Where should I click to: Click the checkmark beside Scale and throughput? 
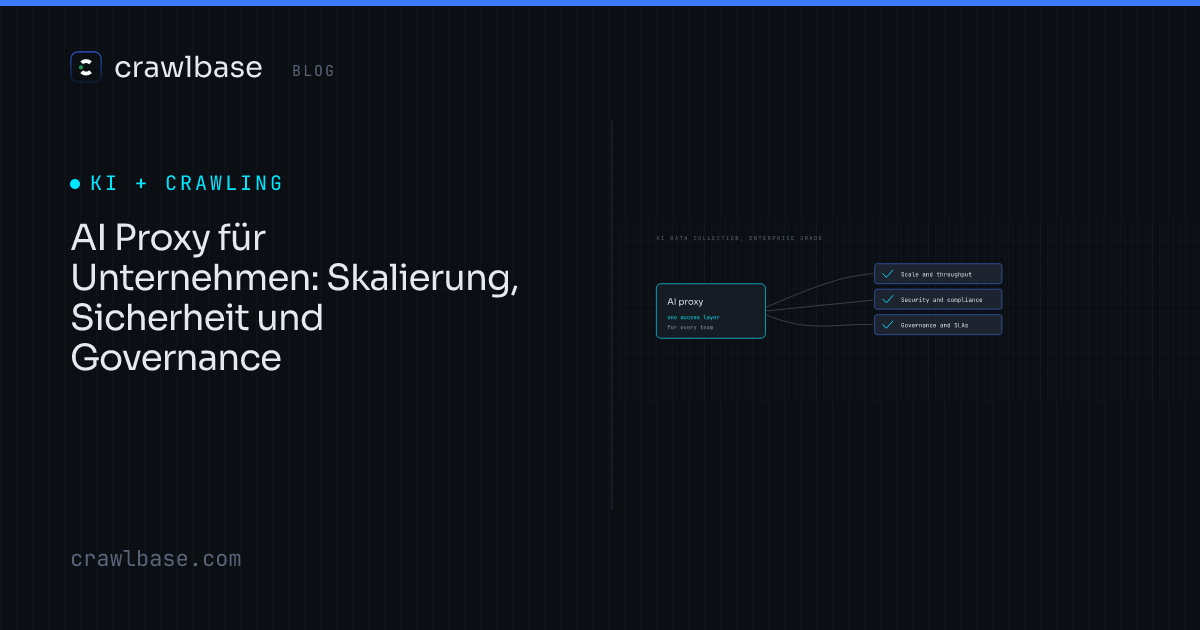pos(887,274)
